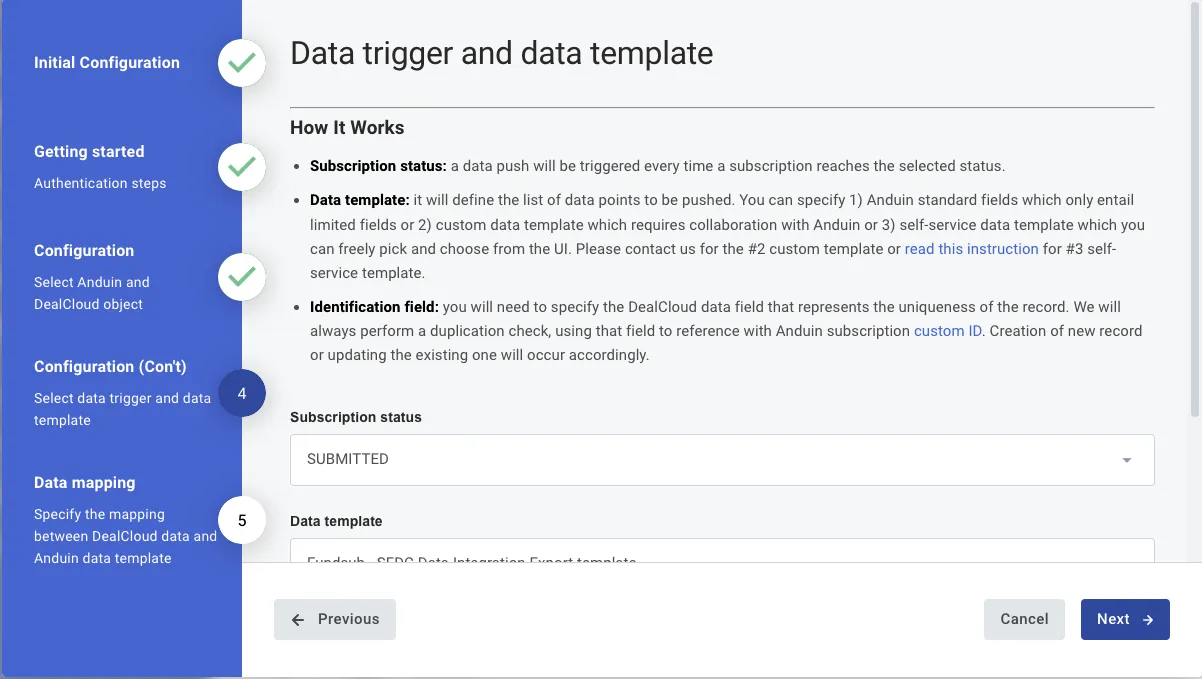Go to Initial Configuration step
The image size is (1202, 679).
[x=107, y=63]
